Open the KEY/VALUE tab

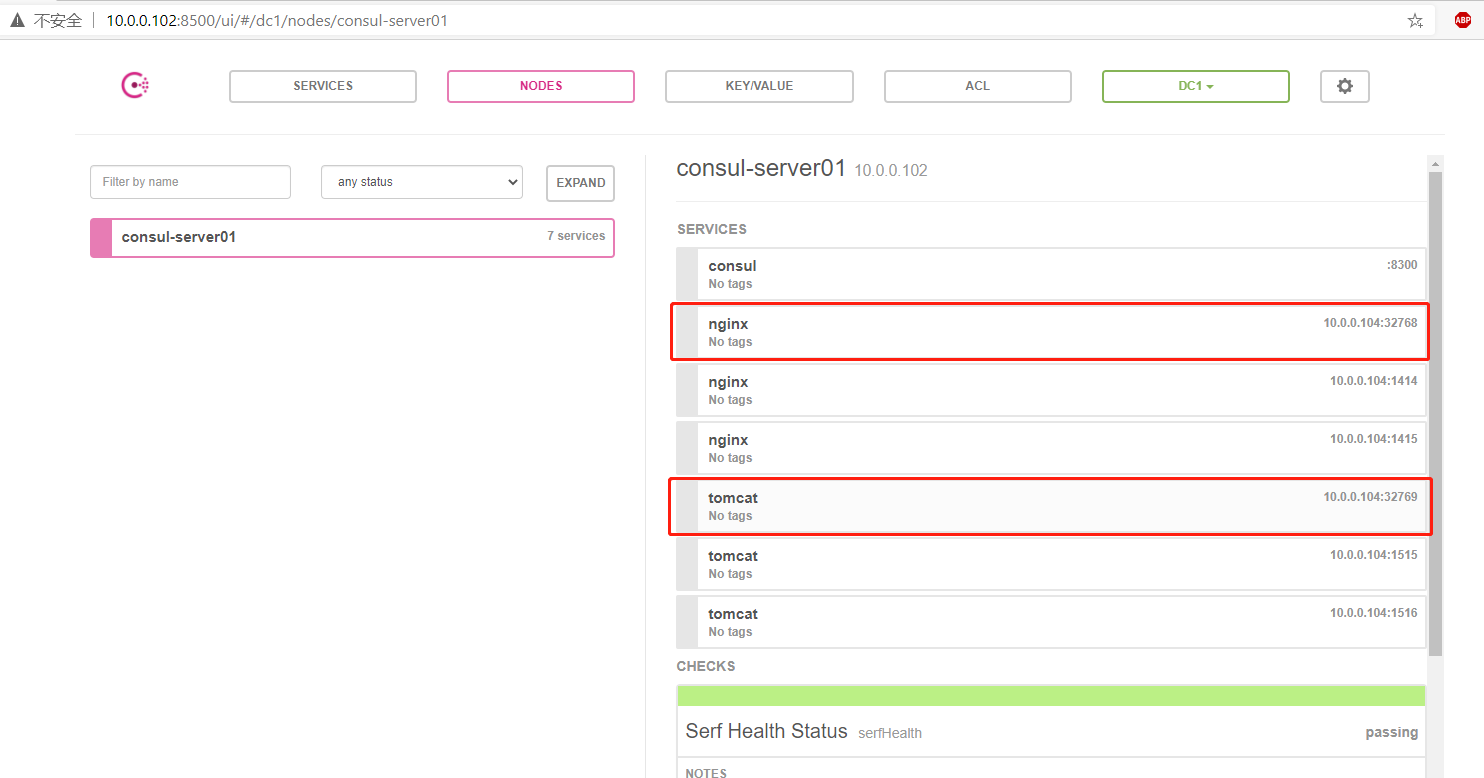(759, 86)
